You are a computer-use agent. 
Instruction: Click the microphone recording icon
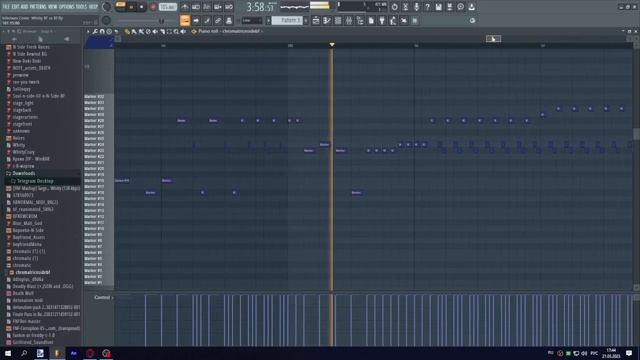416,7
